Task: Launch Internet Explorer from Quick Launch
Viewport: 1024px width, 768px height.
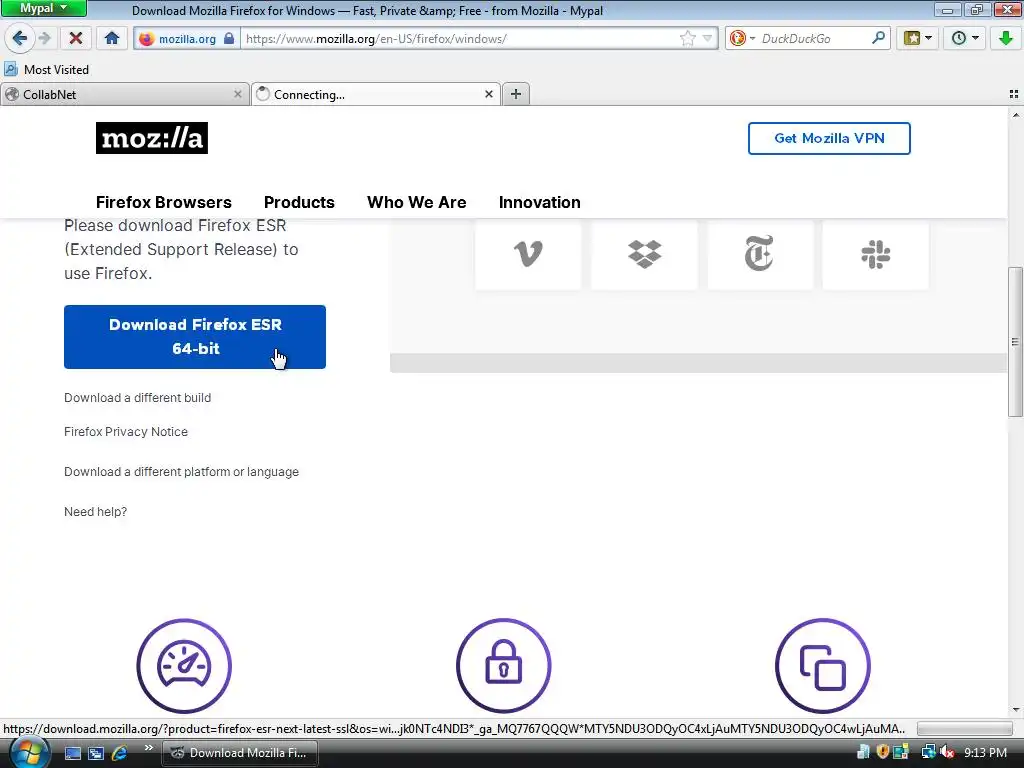Action: [x=119, y=753]
